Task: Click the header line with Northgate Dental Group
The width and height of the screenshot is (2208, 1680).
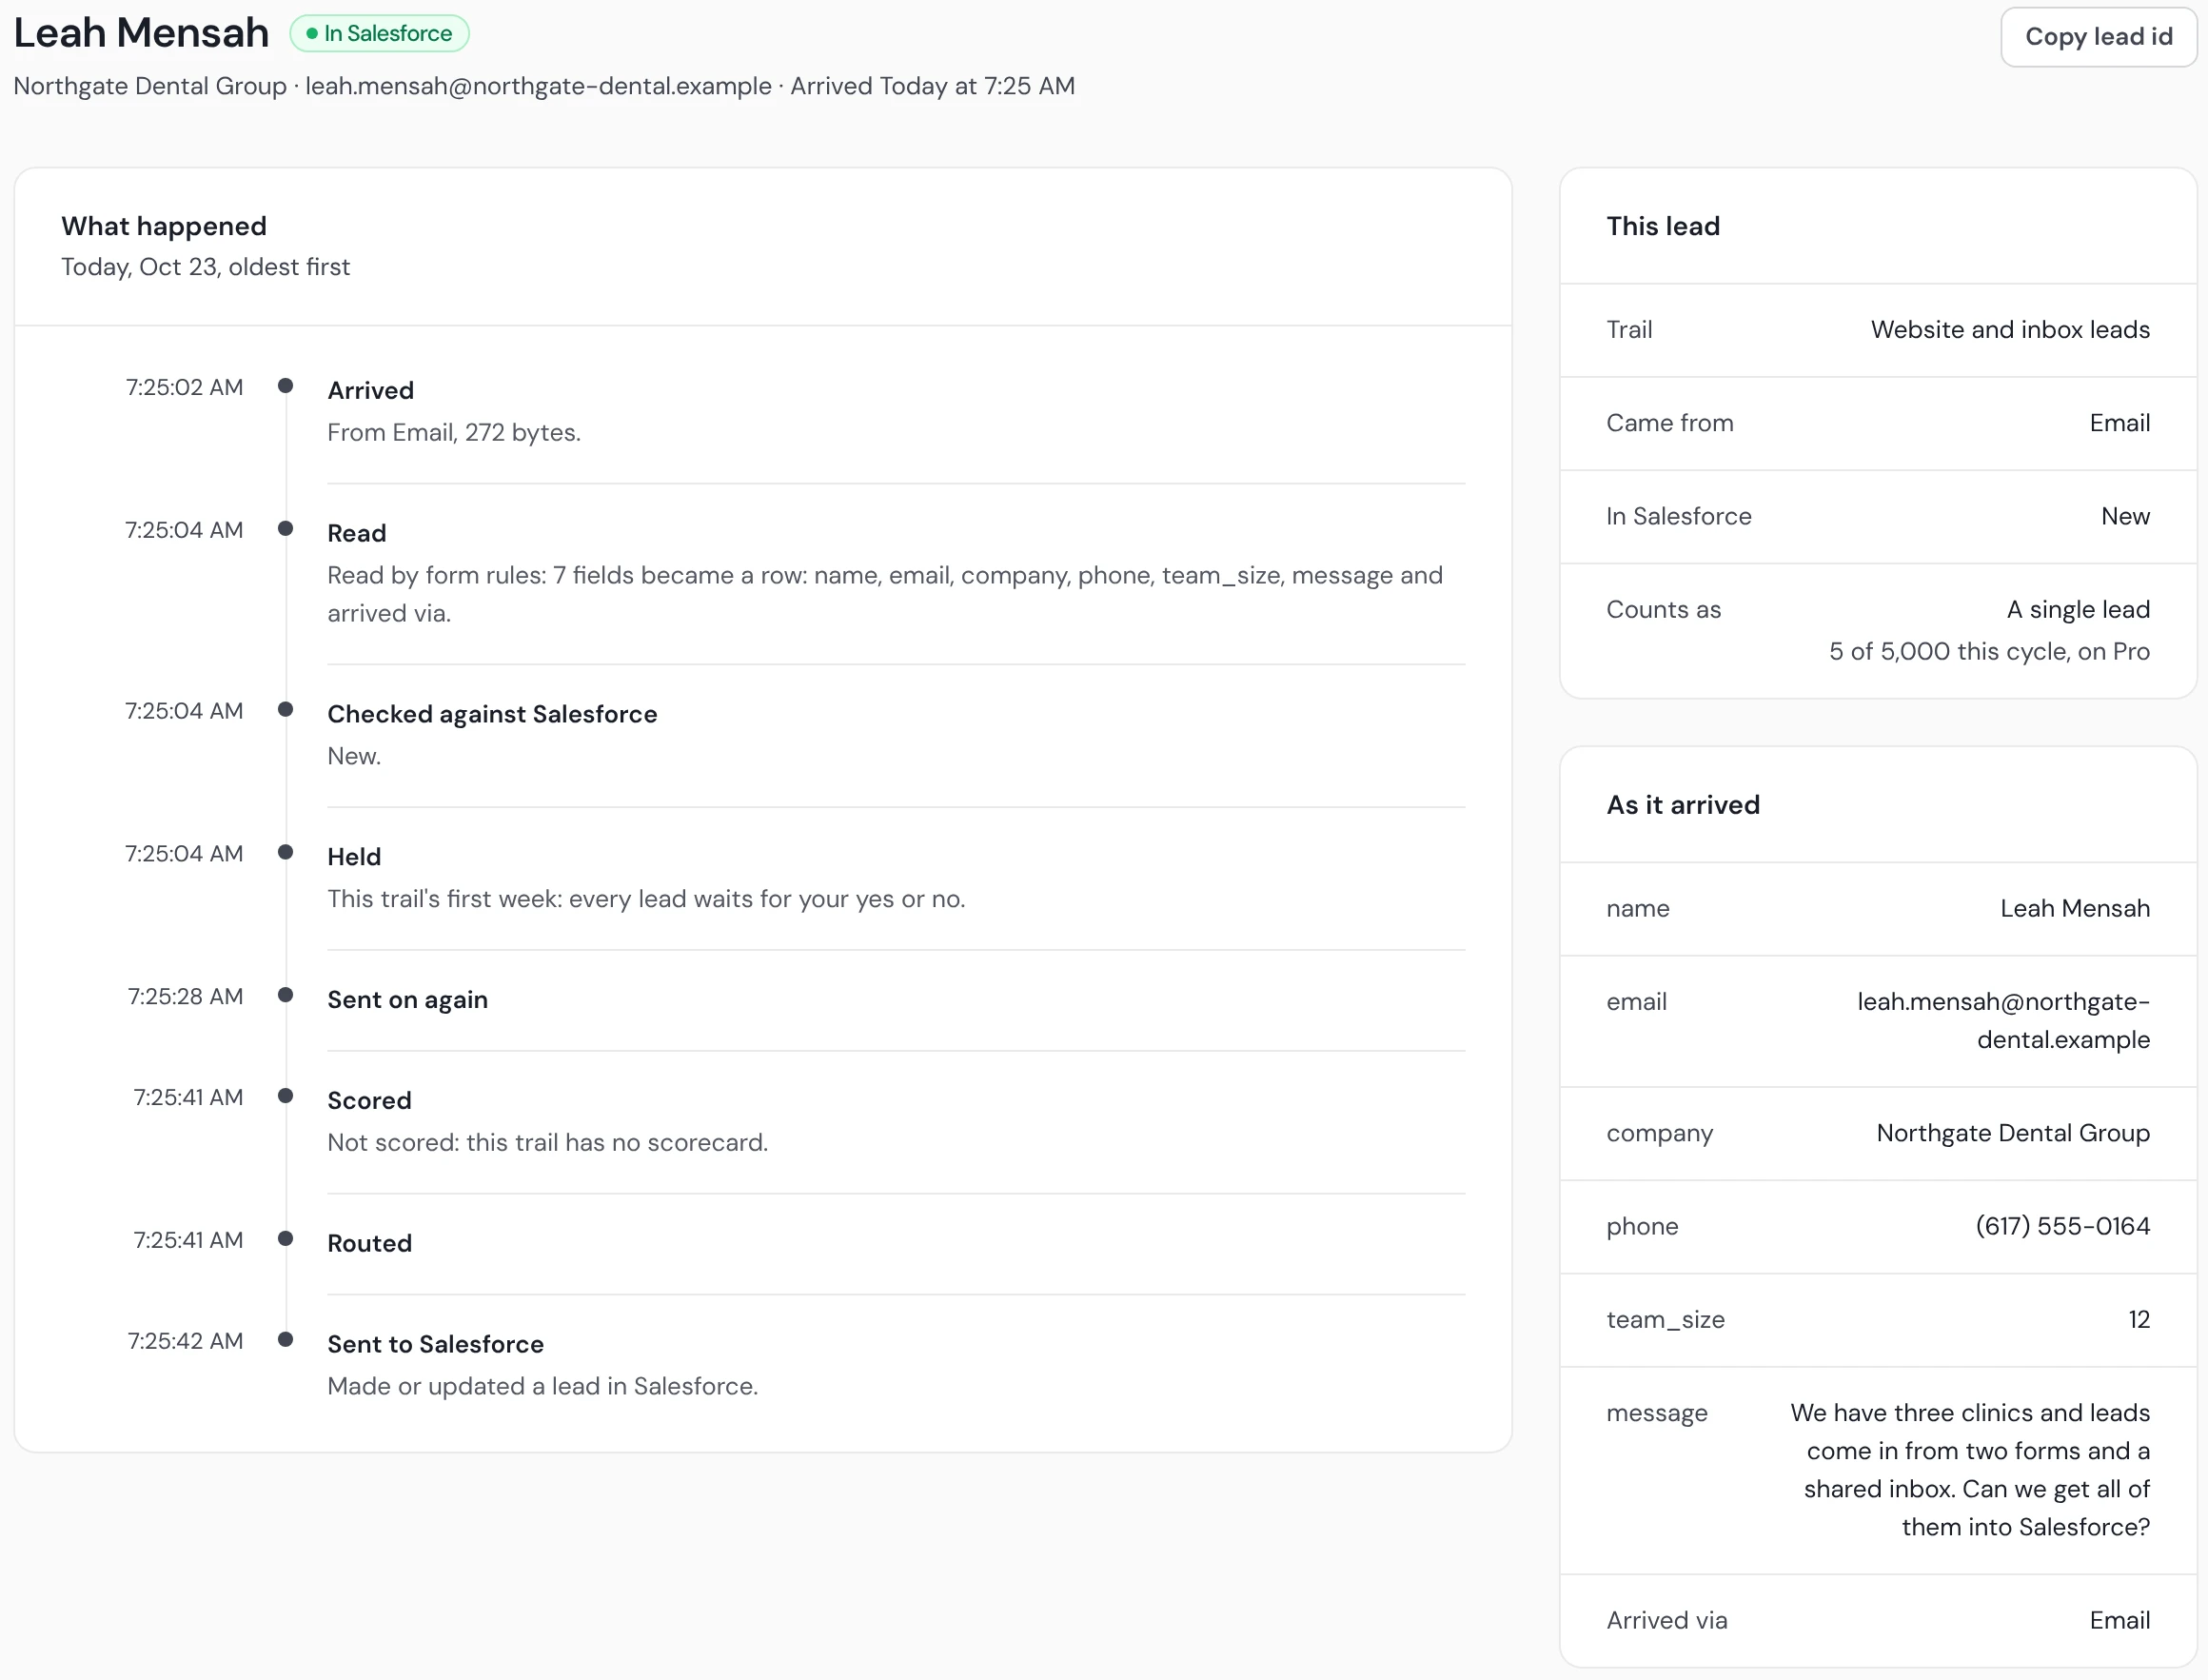Action: (544, 86)
